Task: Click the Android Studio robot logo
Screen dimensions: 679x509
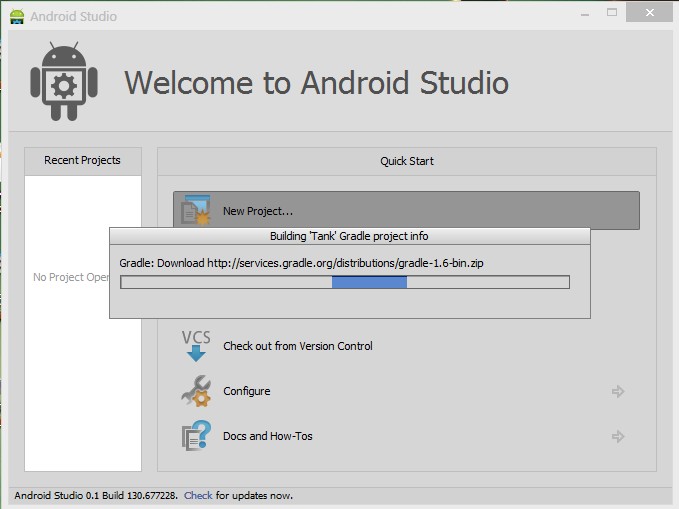Action: point(64,81)
